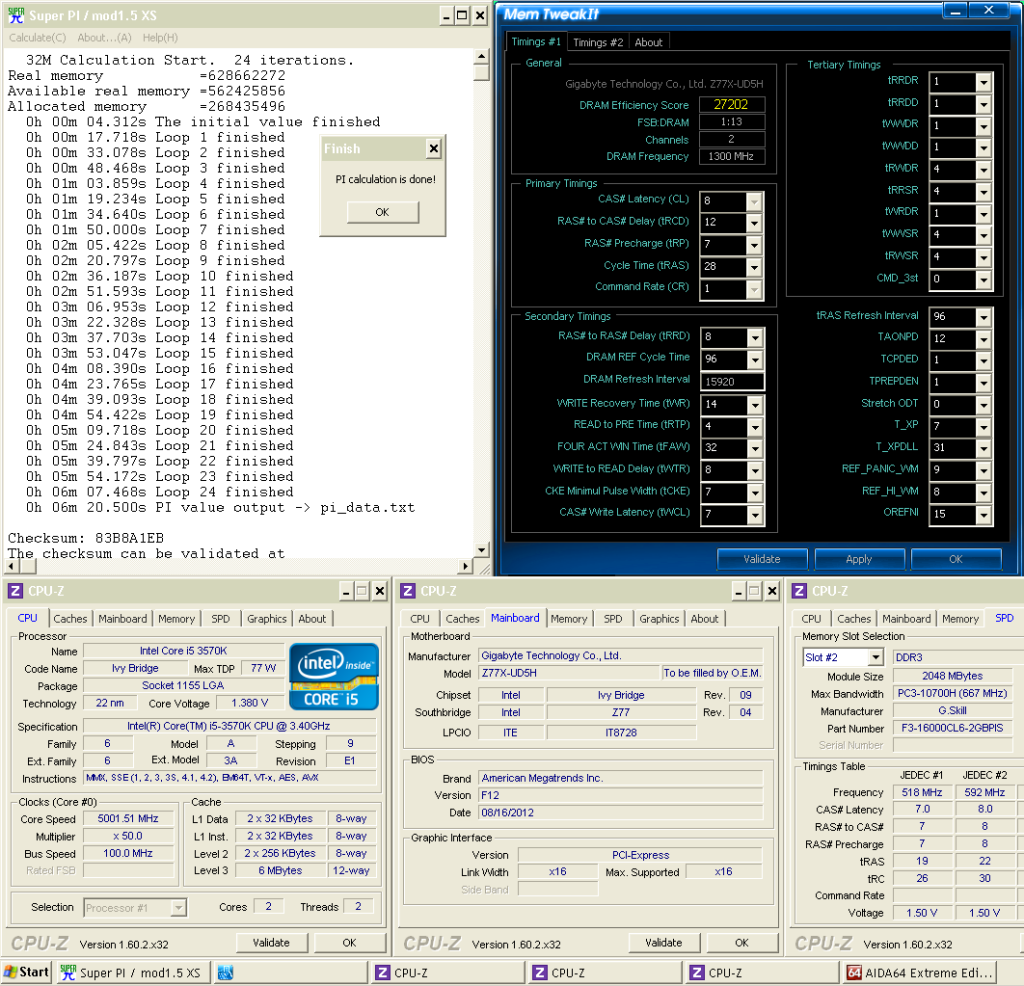
Task: Click the Super PI title bar icon
Action: tap(15, 15)
